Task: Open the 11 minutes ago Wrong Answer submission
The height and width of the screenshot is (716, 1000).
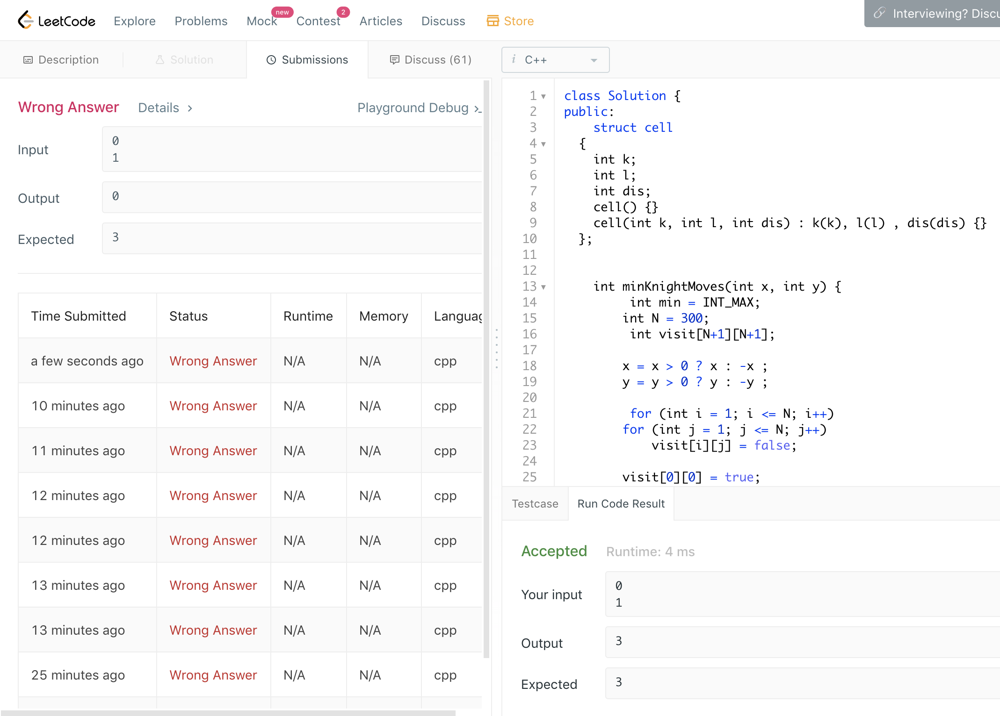Action: tap(213, 451)
